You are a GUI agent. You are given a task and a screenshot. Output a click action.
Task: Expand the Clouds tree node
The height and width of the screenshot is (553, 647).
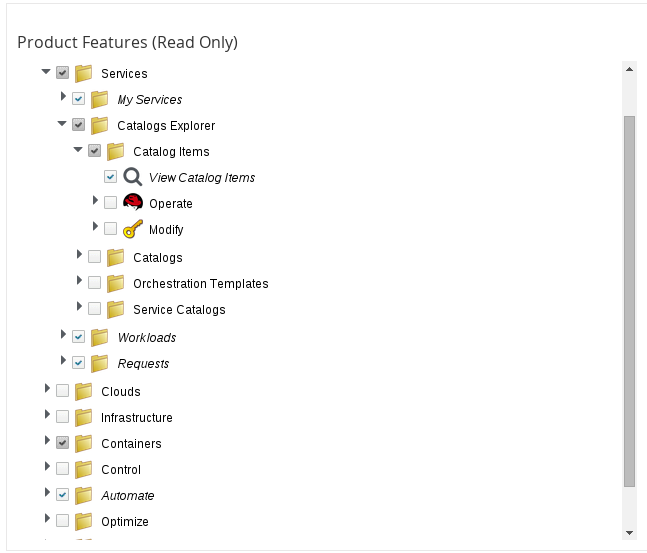[47, 388]
